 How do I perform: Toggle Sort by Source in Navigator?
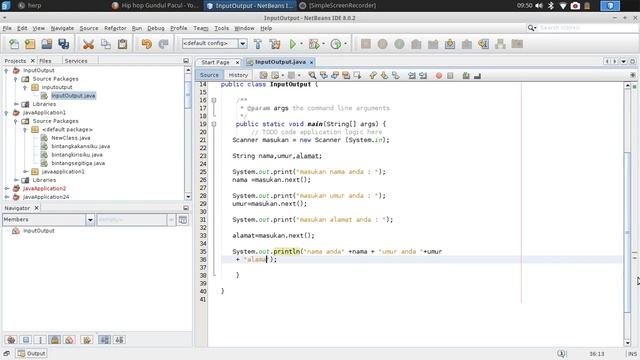(119, 340)
